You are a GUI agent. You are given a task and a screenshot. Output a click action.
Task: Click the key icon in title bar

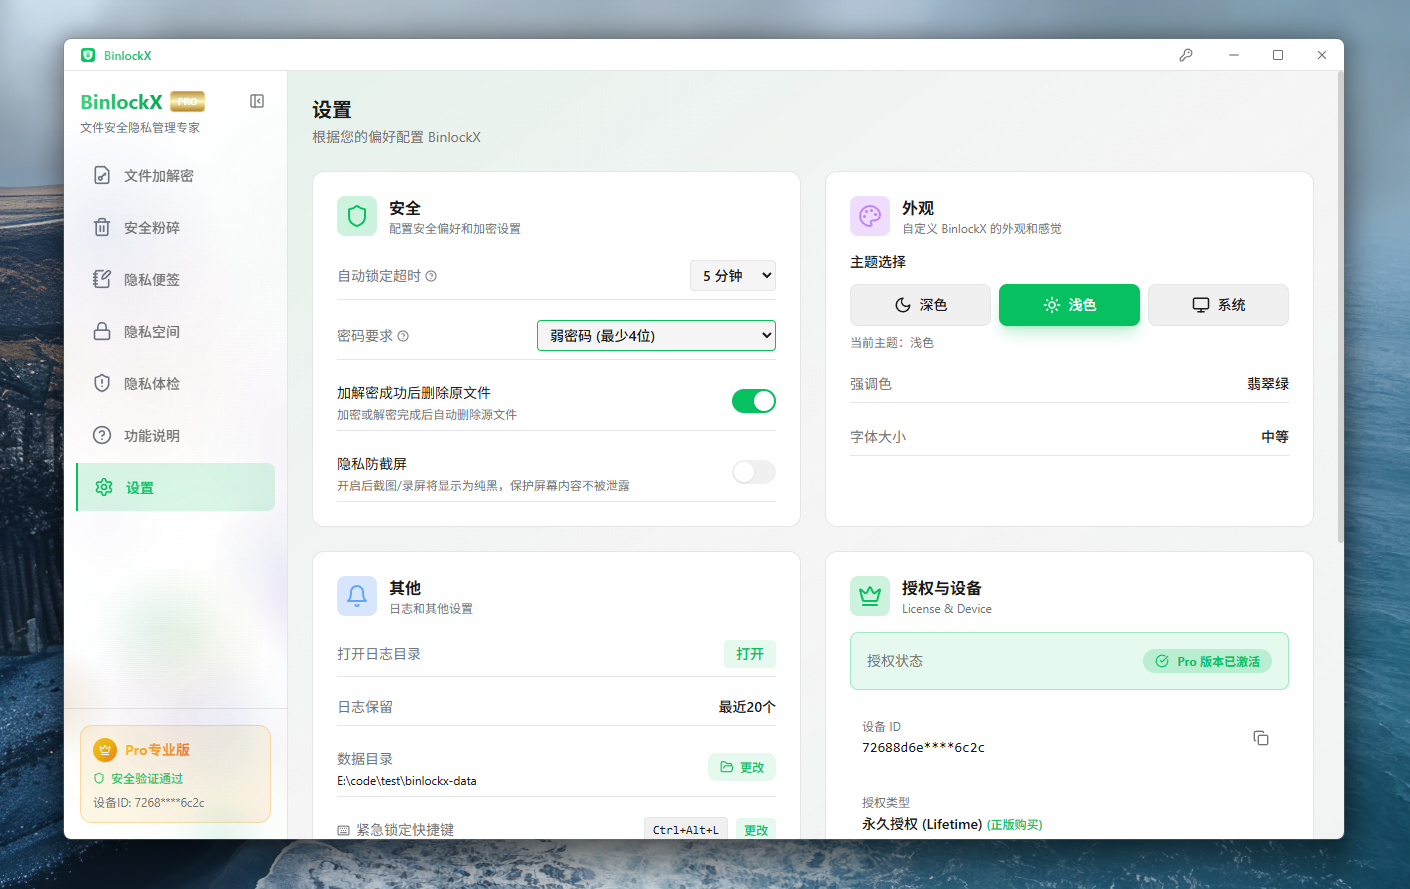tap(1186, 55)
